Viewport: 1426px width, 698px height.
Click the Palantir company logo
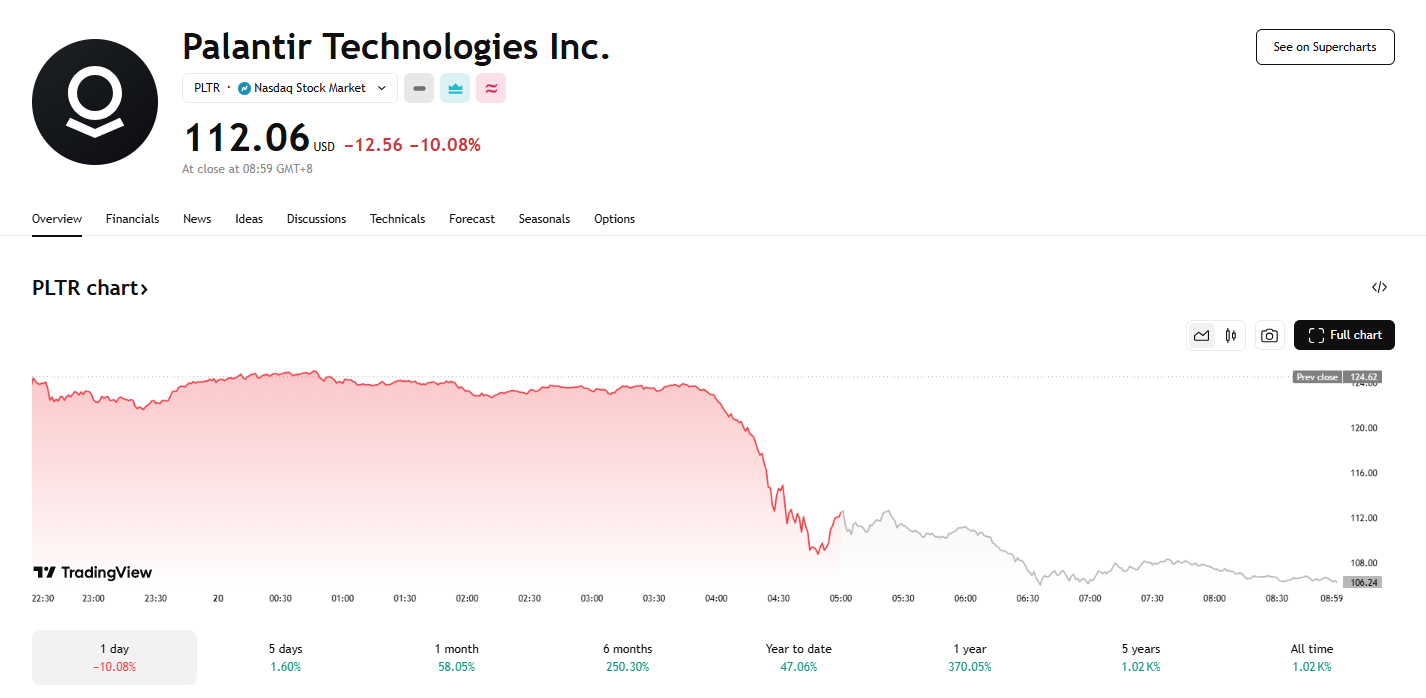(x=95, y=102)
